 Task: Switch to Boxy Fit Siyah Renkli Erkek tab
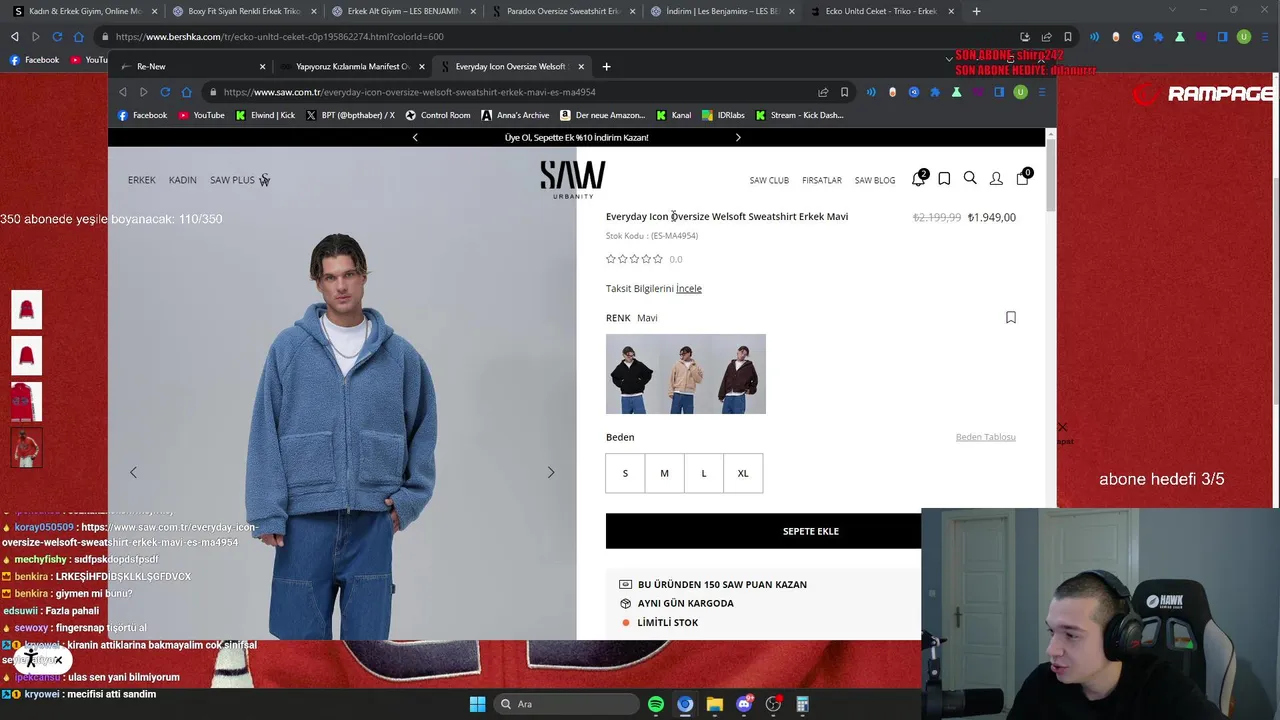click(243, 11)
